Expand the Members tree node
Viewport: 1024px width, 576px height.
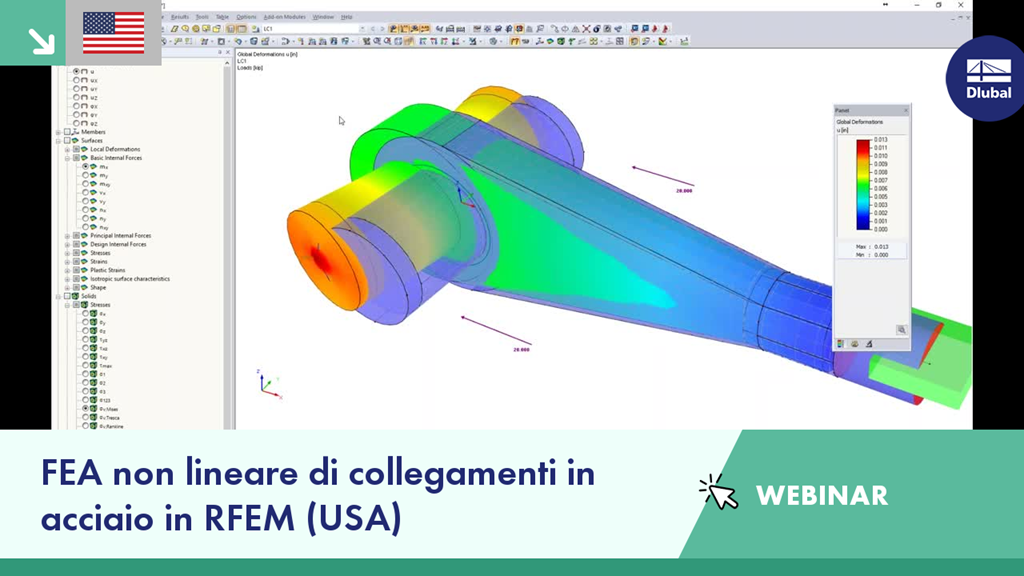59,132
